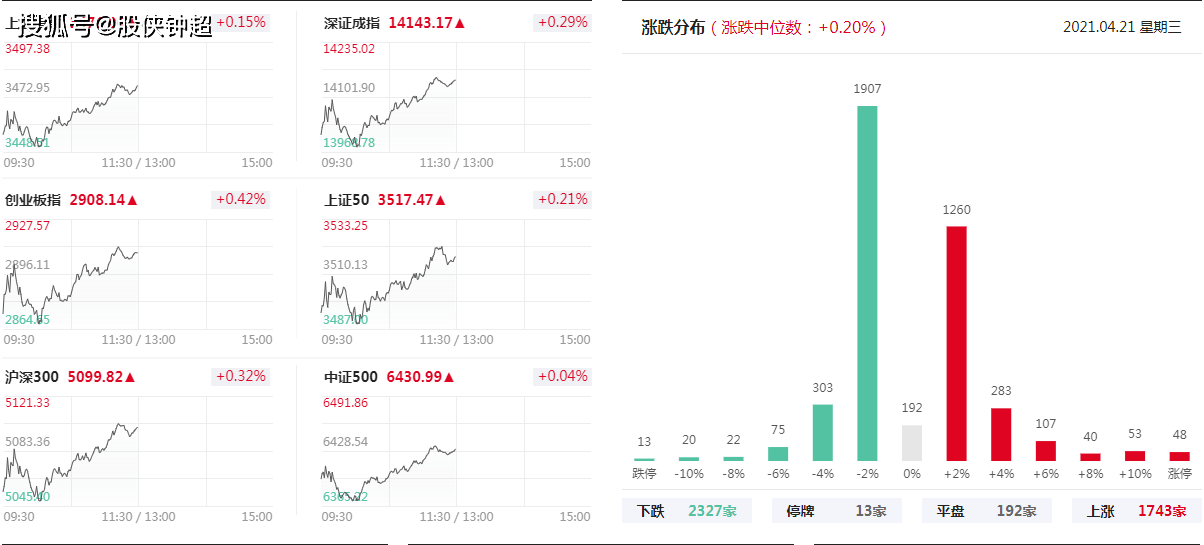
Task: Click the up arrow next to 2908.14
Action: [x=132, y=200]
